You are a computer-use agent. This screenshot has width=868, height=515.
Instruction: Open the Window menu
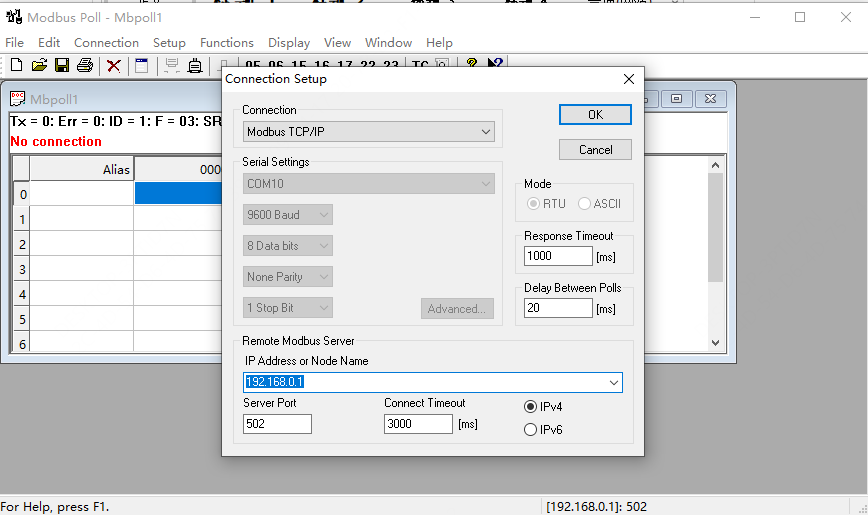(388, 43)
